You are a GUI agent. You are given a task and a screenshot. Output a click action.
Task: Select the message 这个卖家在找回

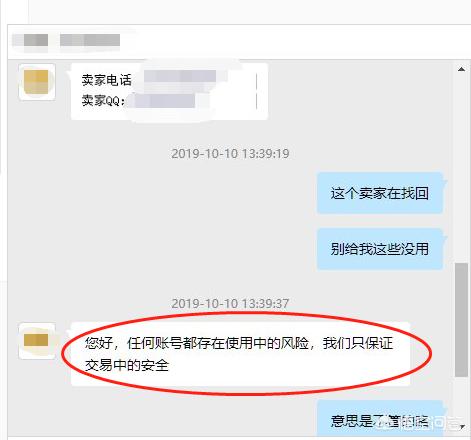pos(380,193)
